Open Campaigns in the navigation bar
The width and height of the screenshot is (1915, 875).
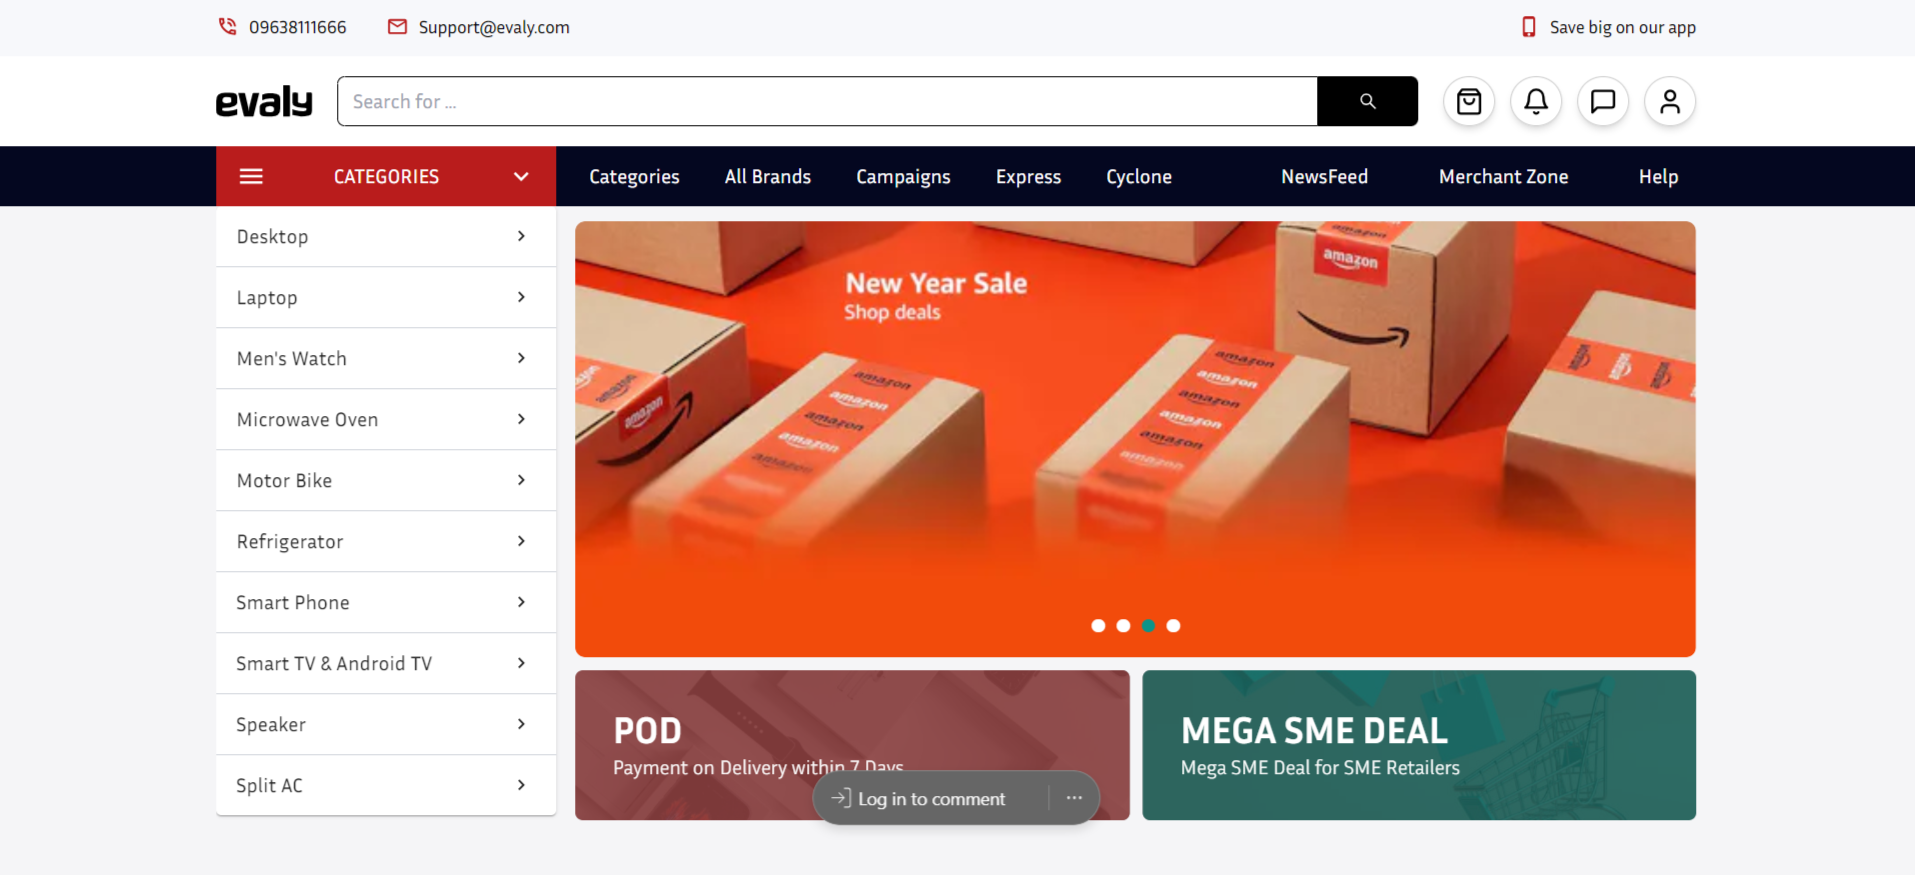click(x=903, y=177)
